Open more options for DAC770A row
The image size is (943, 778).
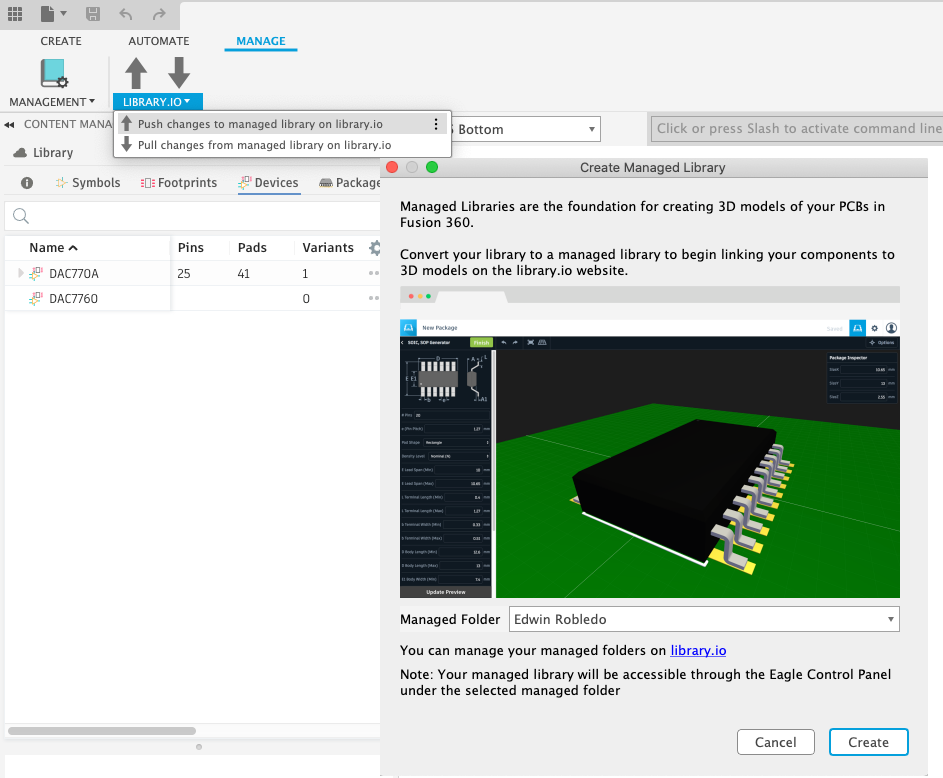point(373,273)
